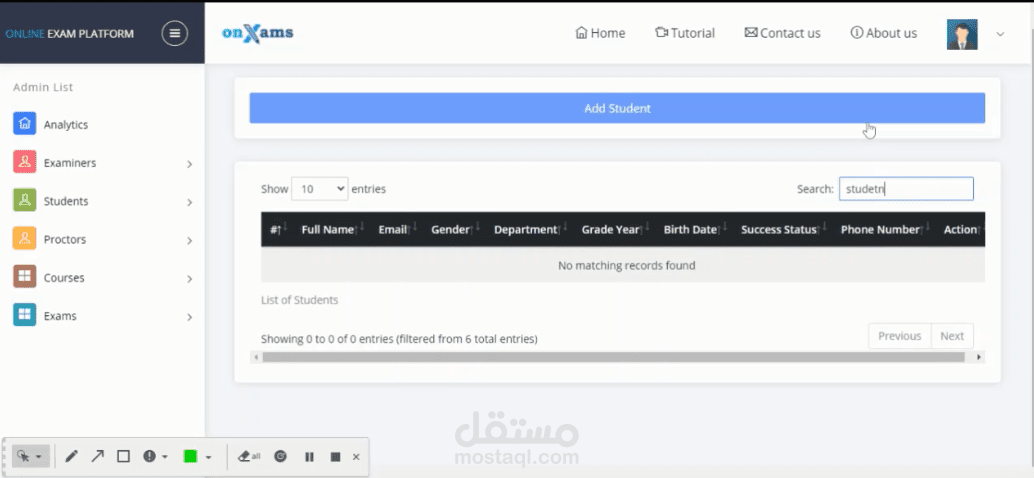Screen dimensions: 1034x478
Task: Click the Previous pagination button
Action: point(899,336)
